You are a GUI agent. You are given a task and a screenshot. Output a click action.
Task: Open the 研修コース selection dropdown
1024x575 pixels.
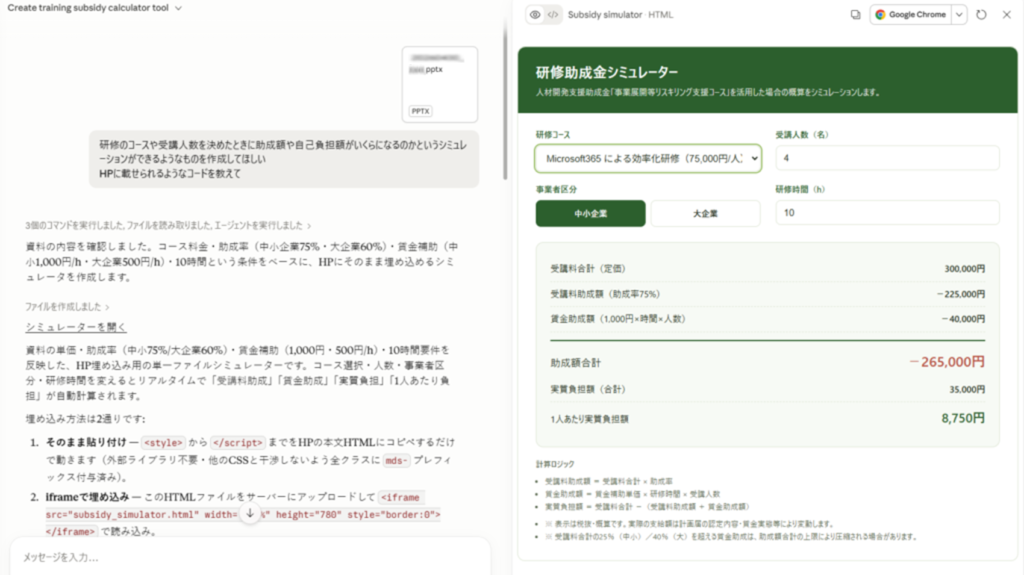[x=648, y=158]
